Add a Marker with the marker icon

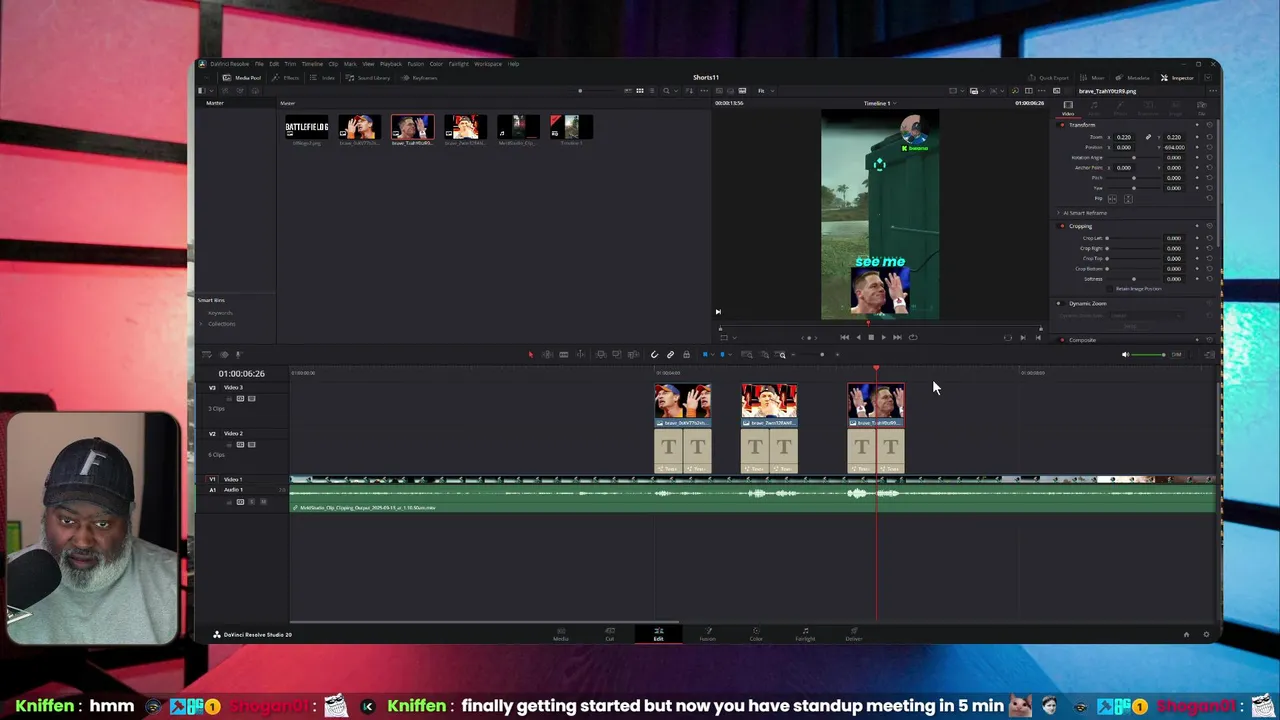[722, 354]
